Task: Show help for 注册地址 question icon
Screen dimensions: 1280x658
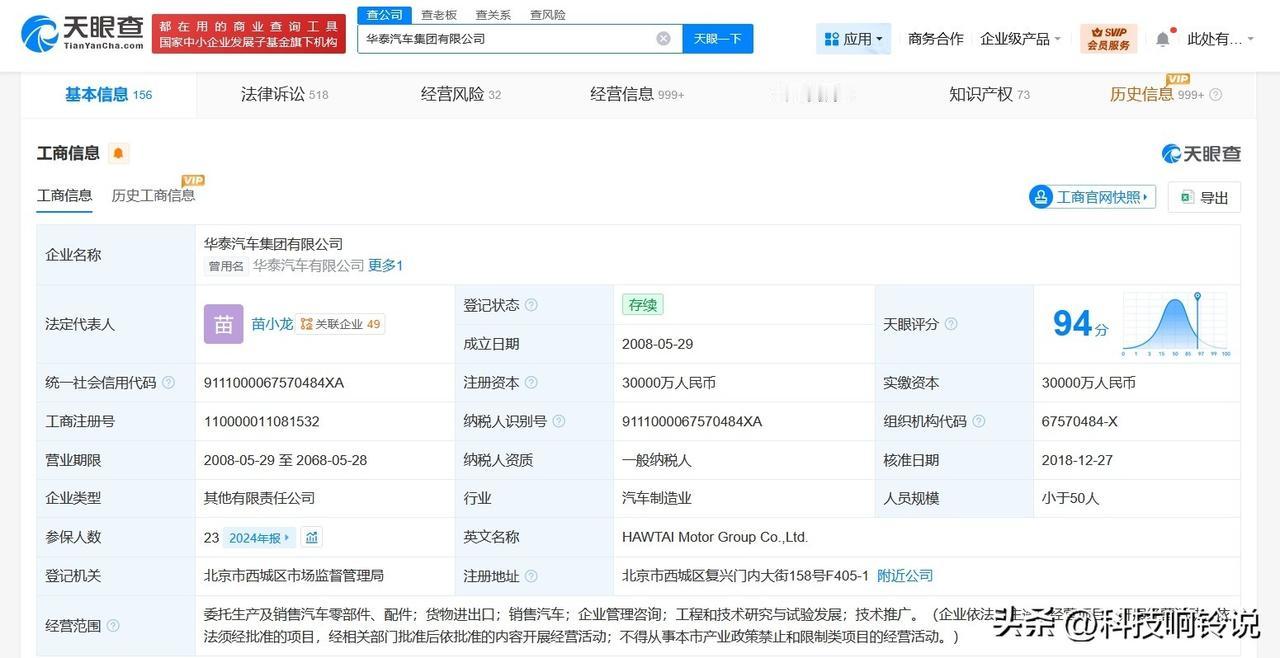Action: (531, 576)
